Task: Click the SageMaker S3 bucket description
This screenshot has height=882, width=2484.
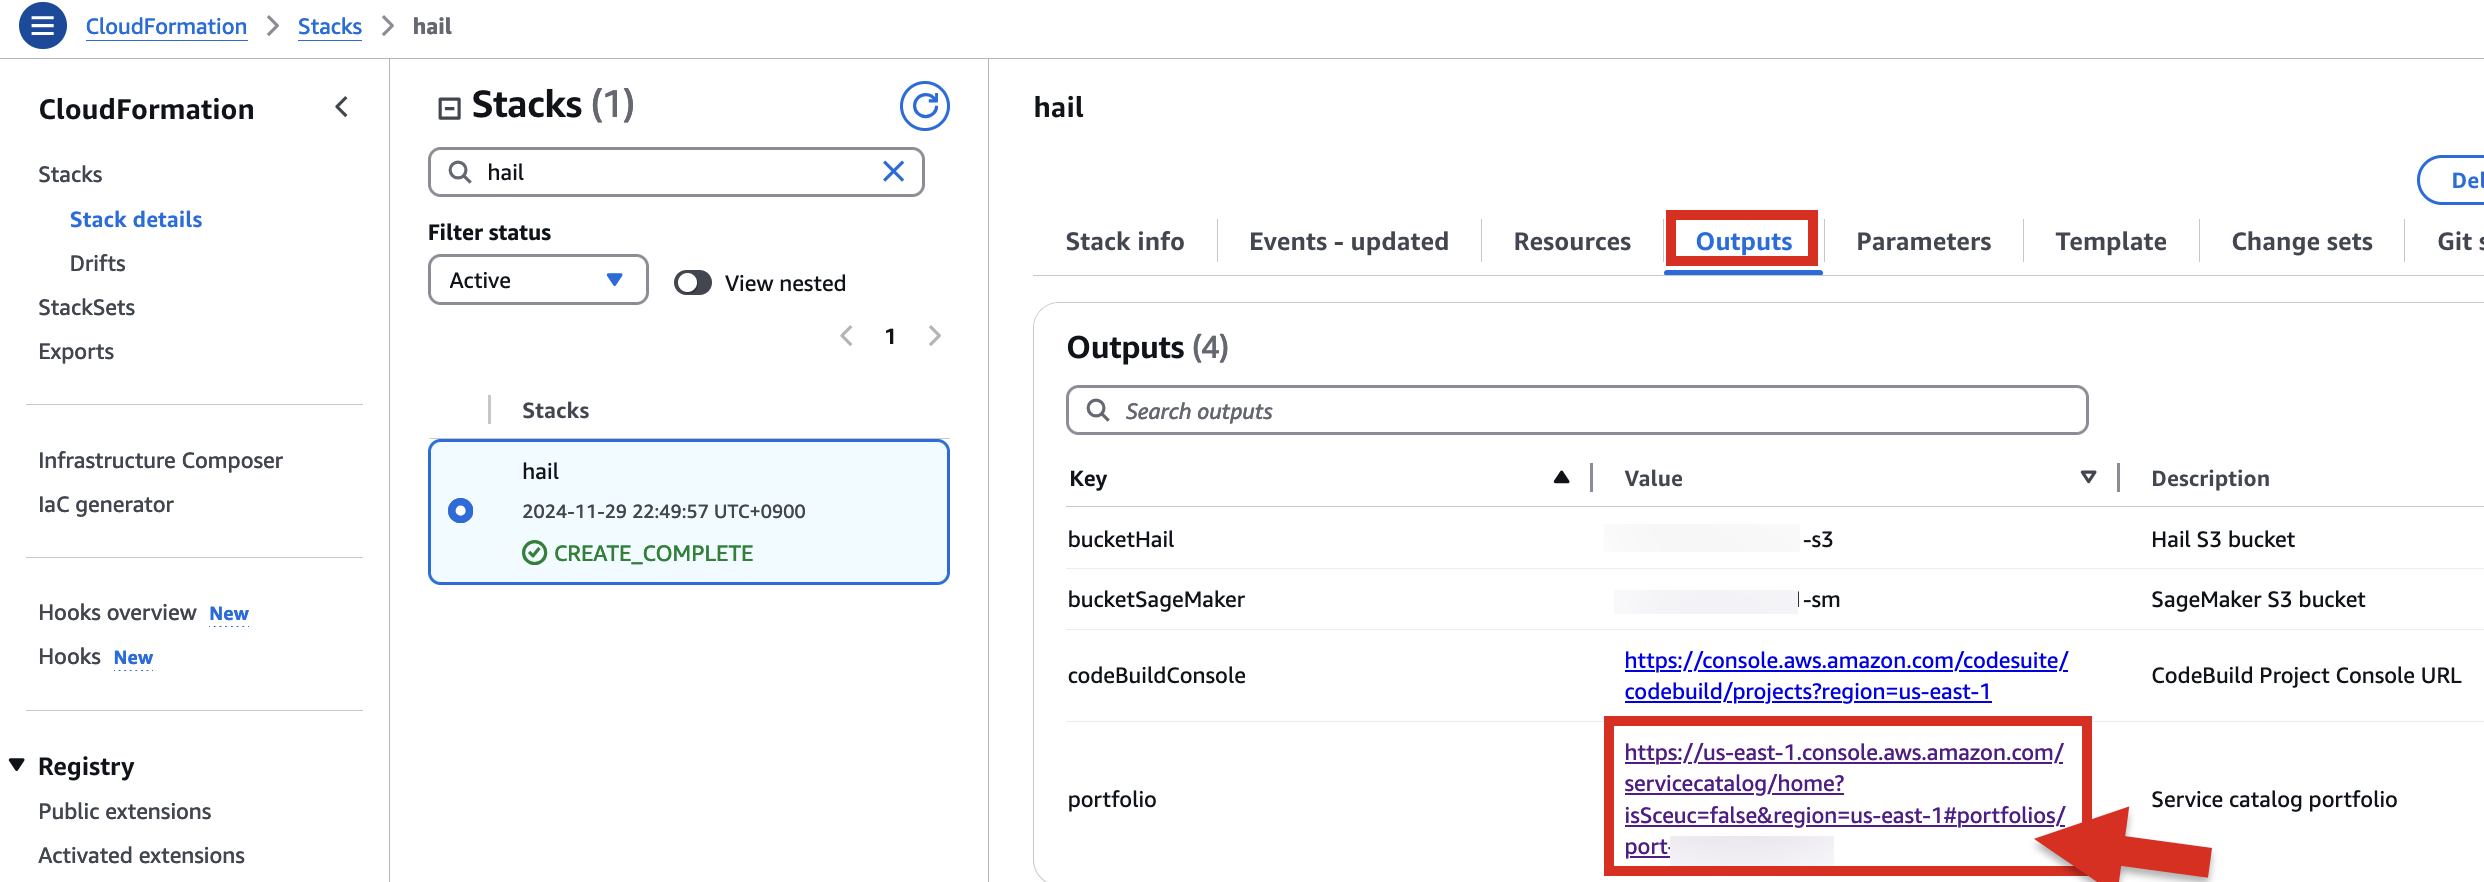Action: point(2258,599)
